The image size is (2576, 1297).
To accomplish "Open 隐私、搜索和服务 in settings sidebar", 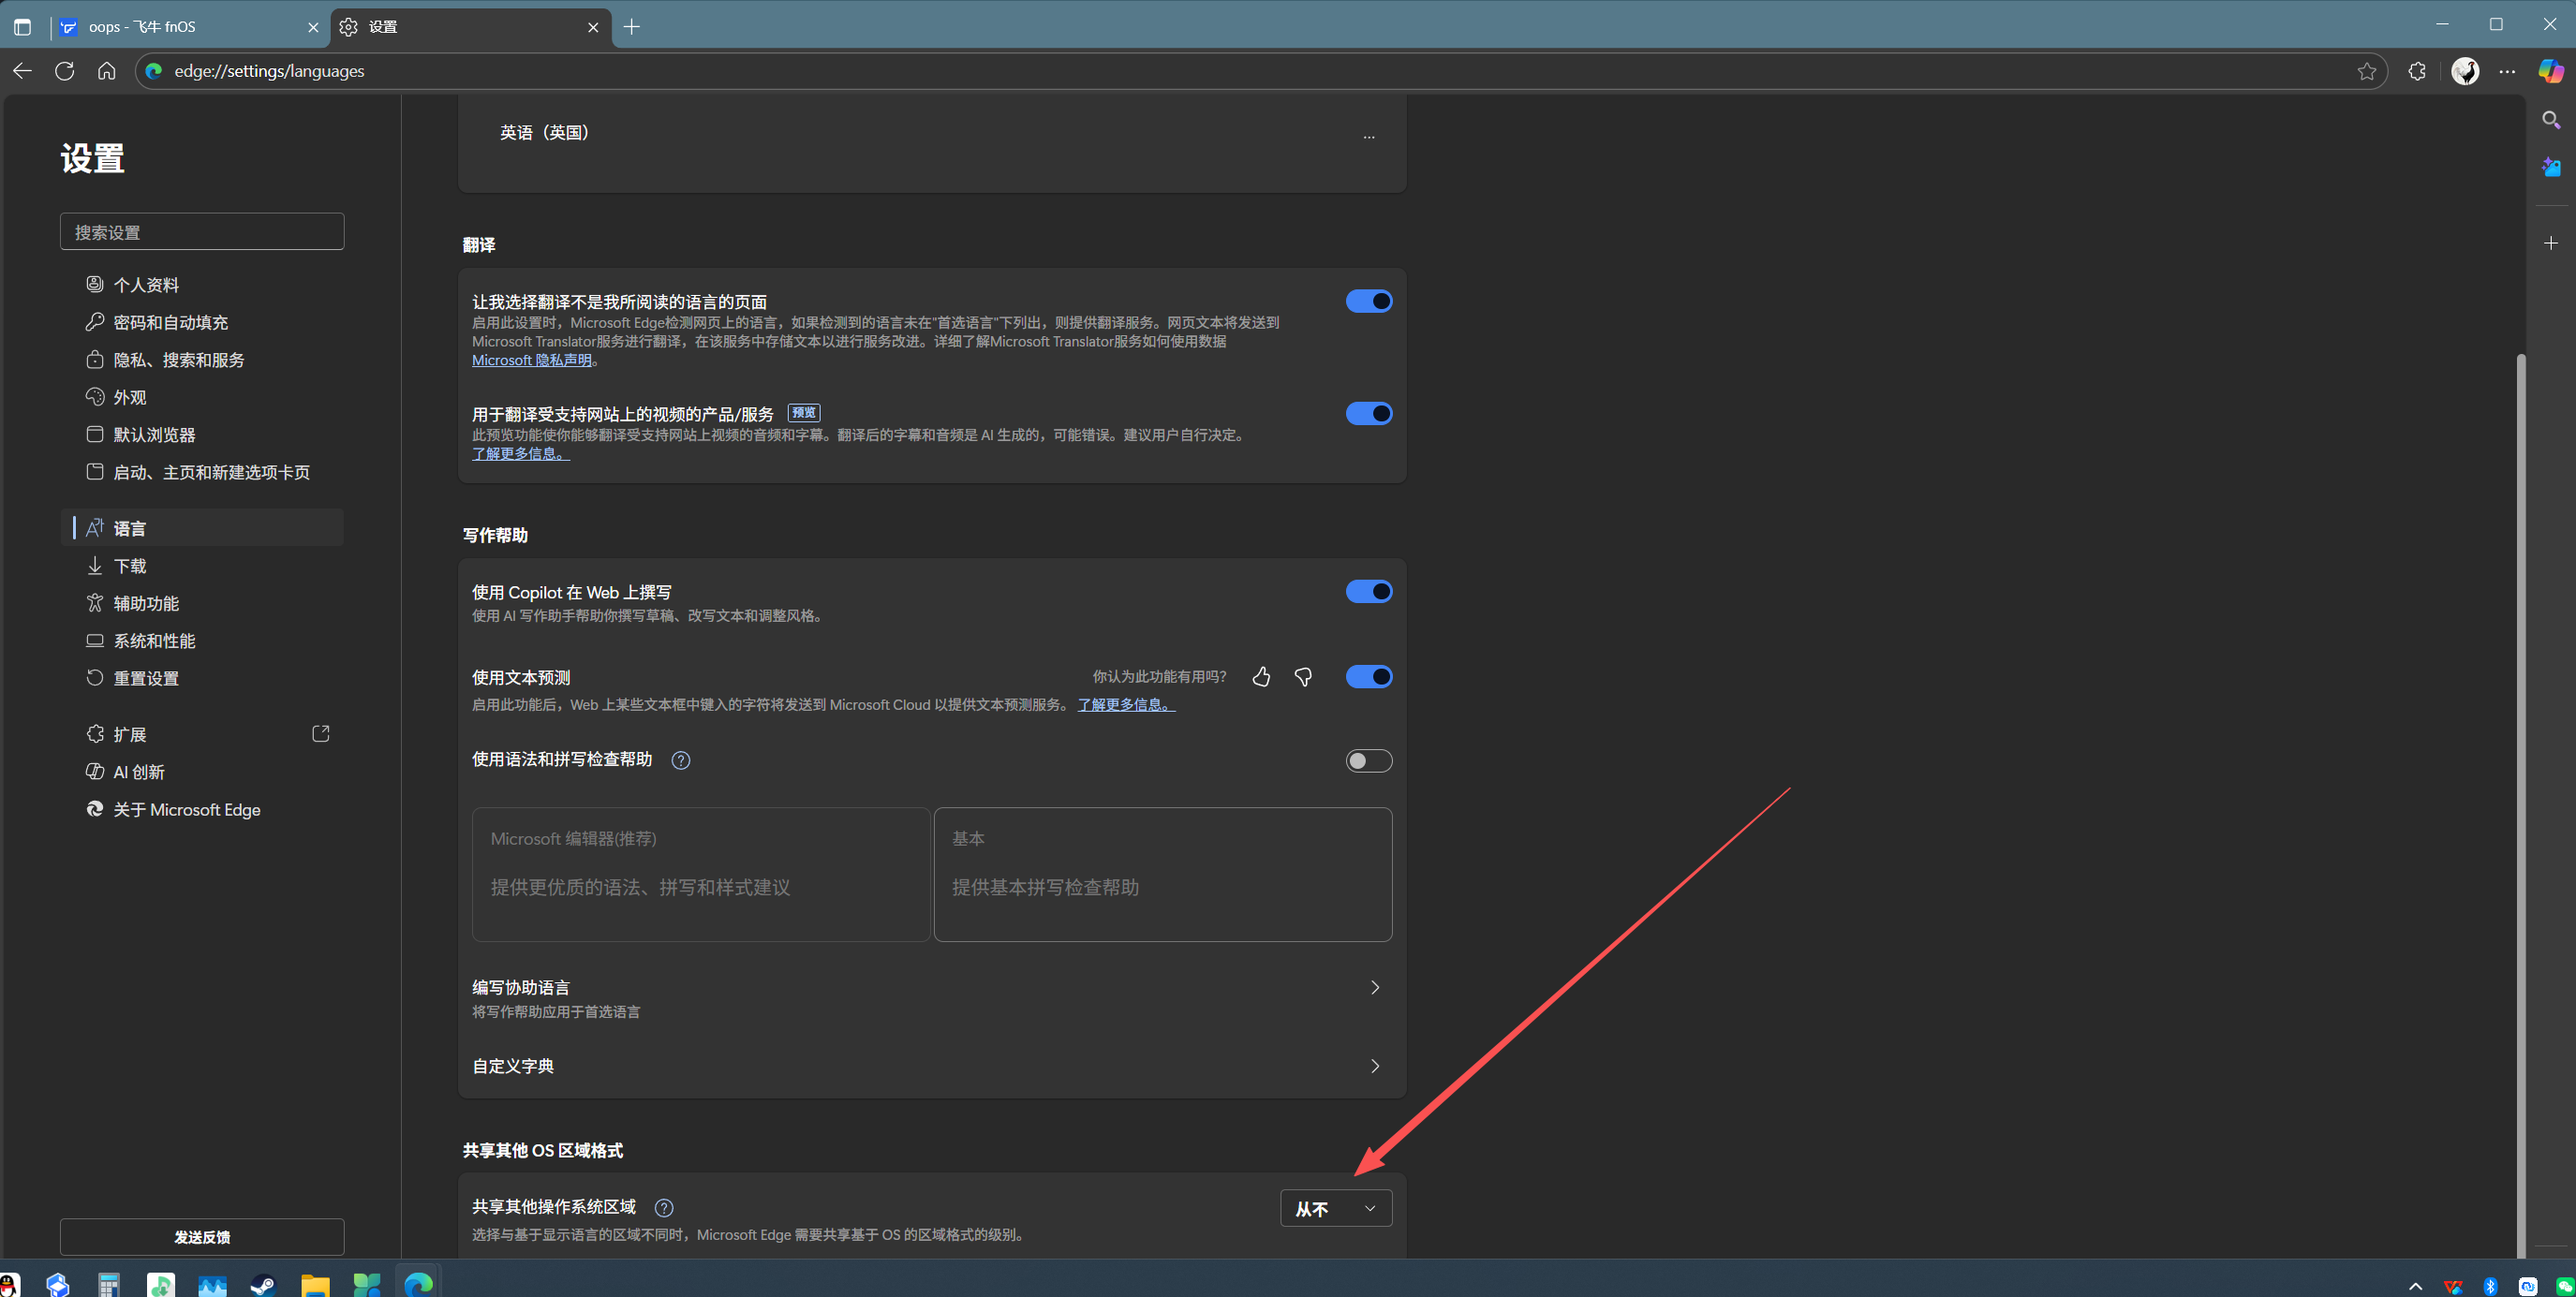I will click(179, 360).
